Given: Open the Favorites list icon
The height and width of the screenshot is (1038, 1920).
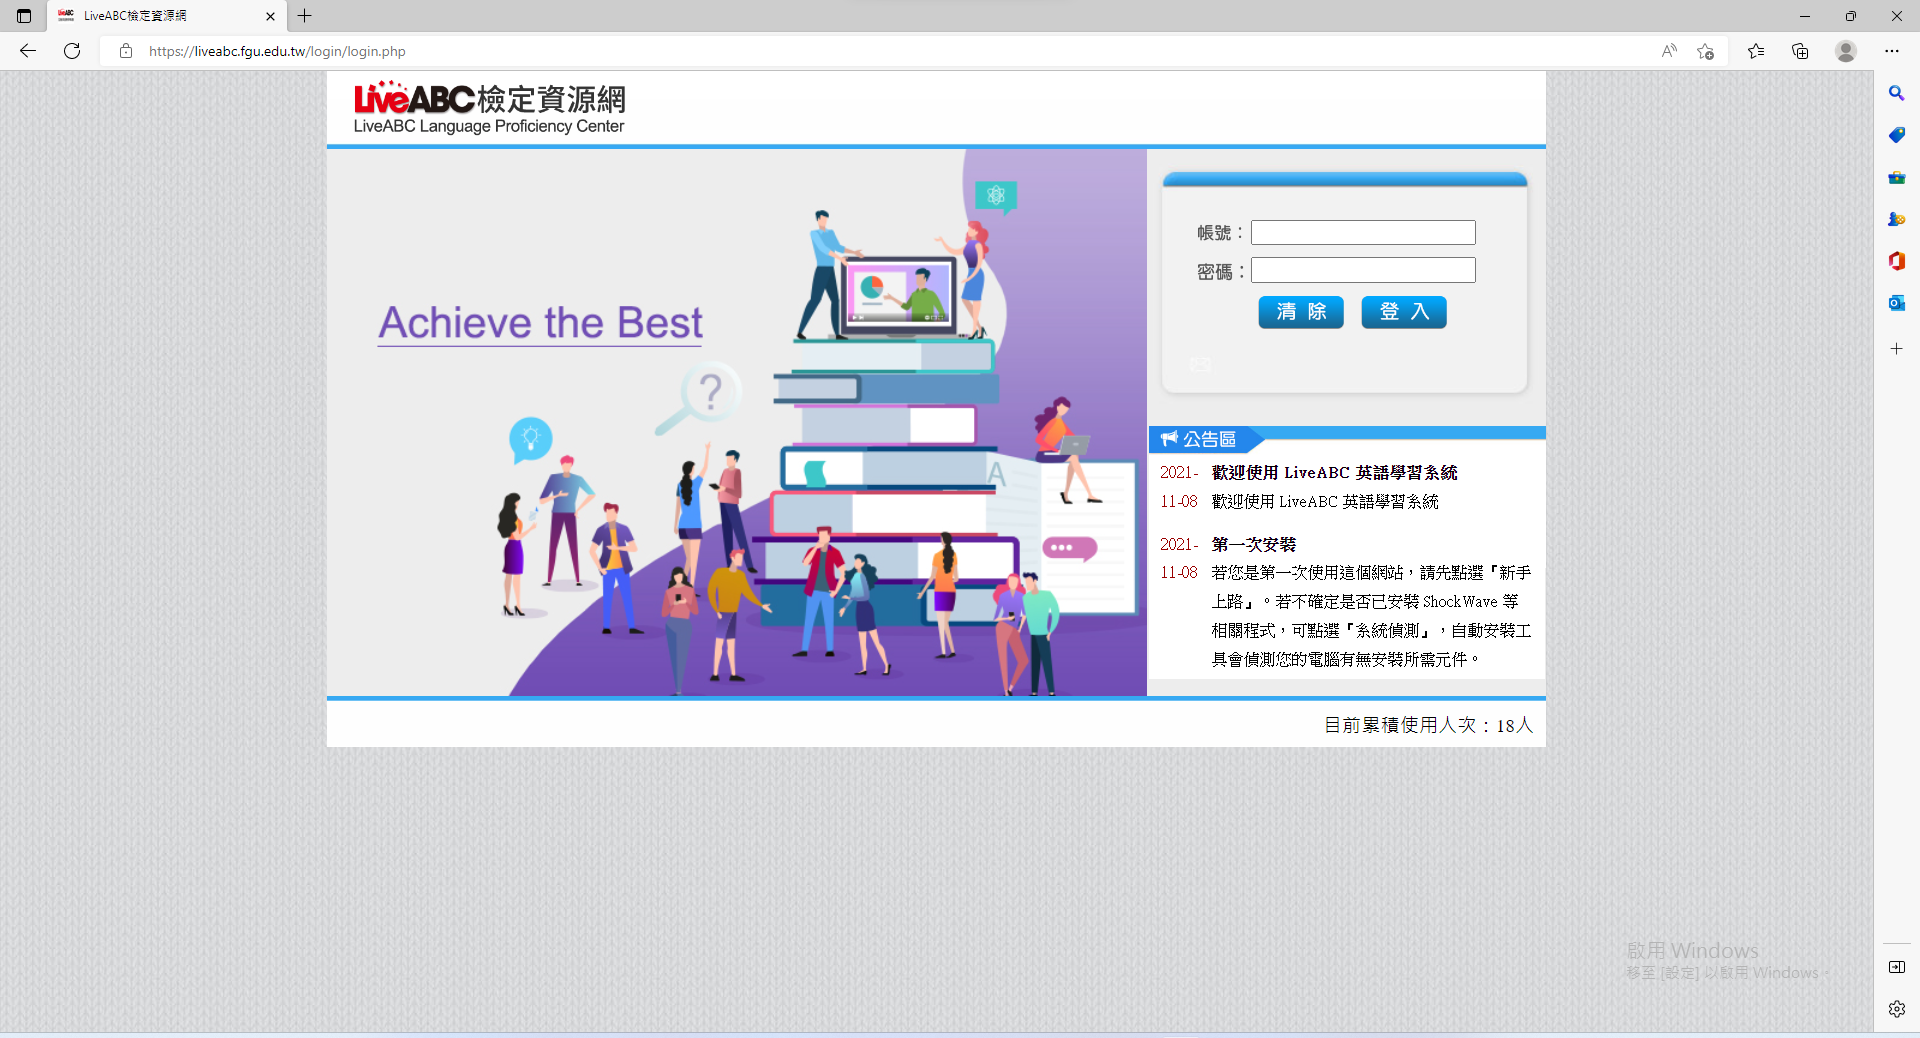Looking at the screenshot, I should tap(1756, 51).
